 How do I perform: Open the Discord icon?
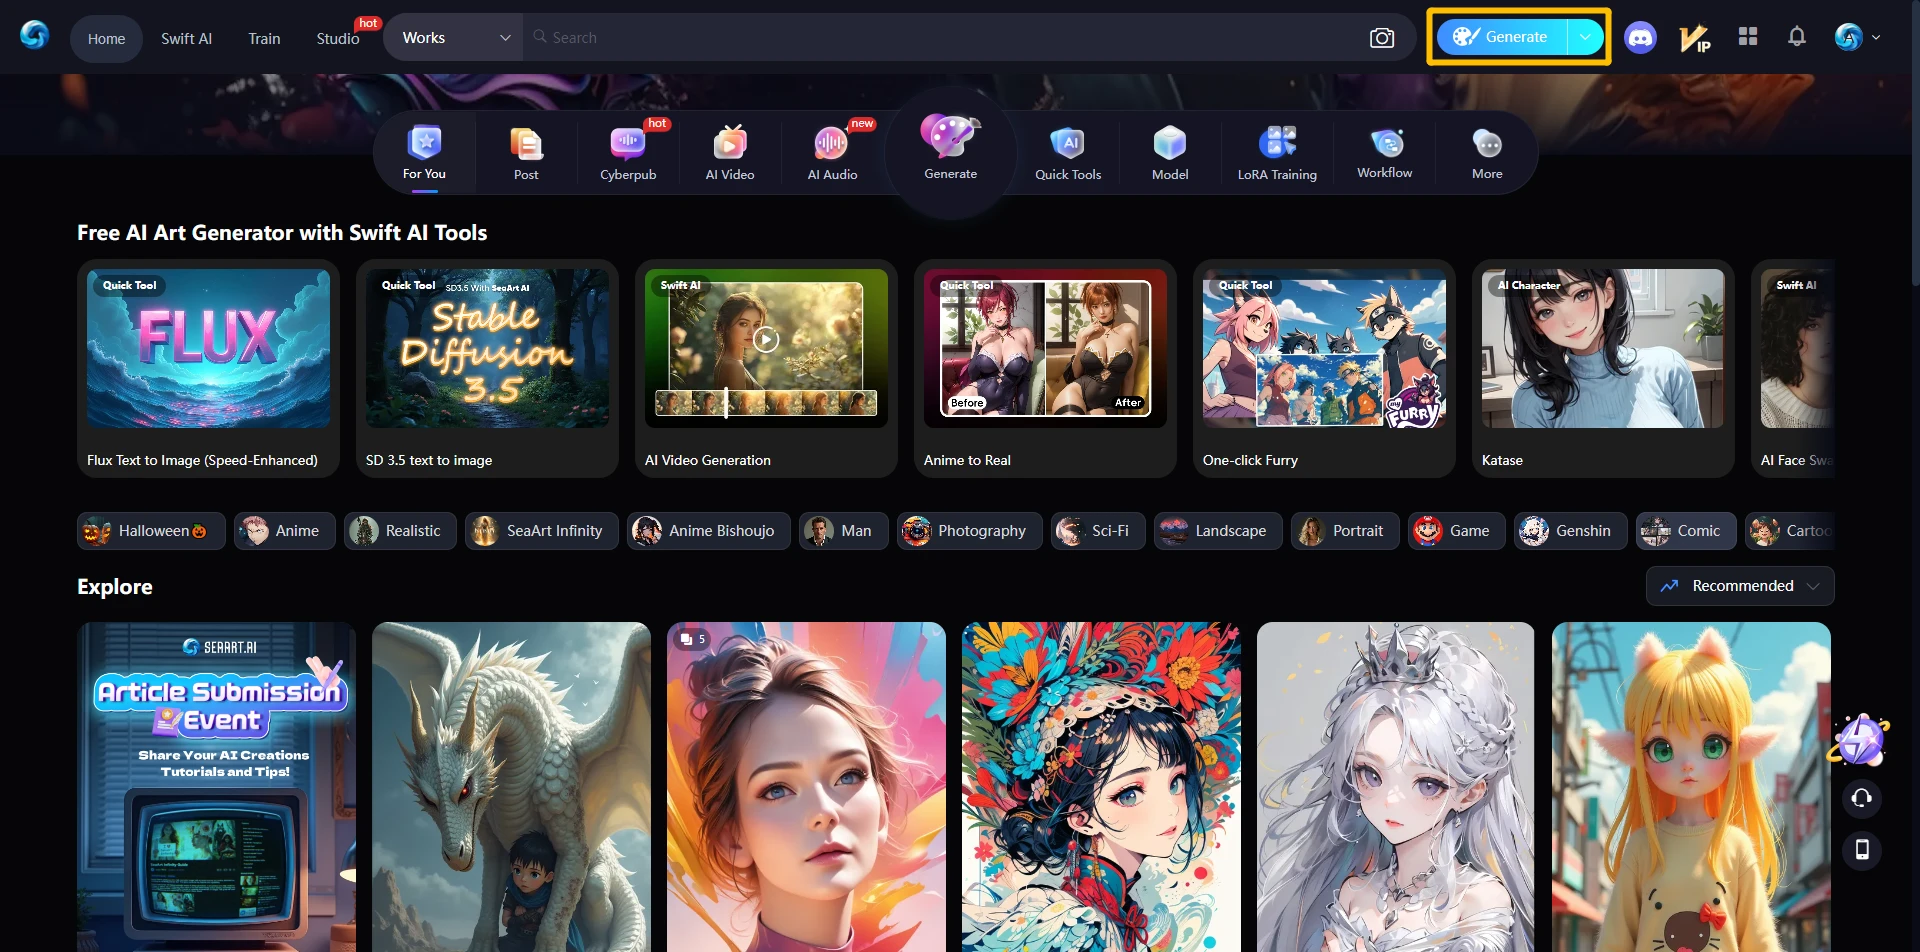(x=1640, y=38)
